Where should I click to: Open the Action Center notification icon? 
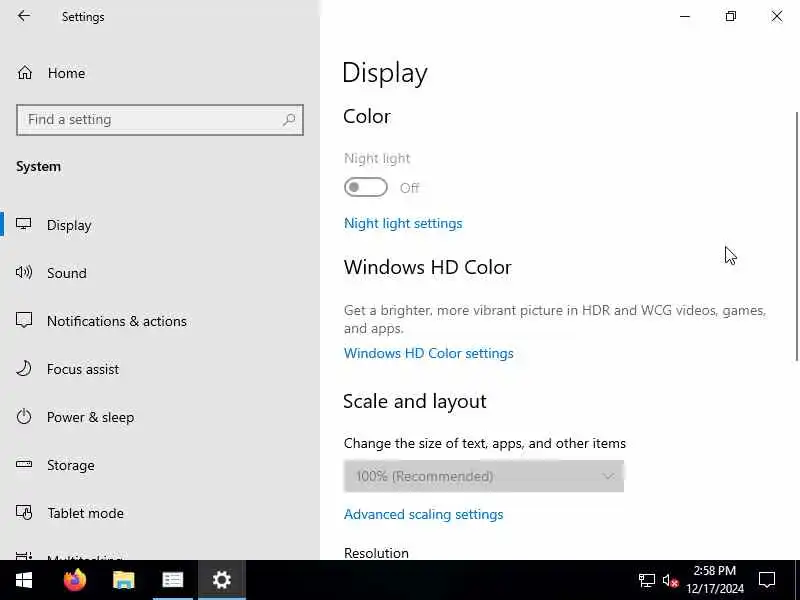tap(767, 580)
